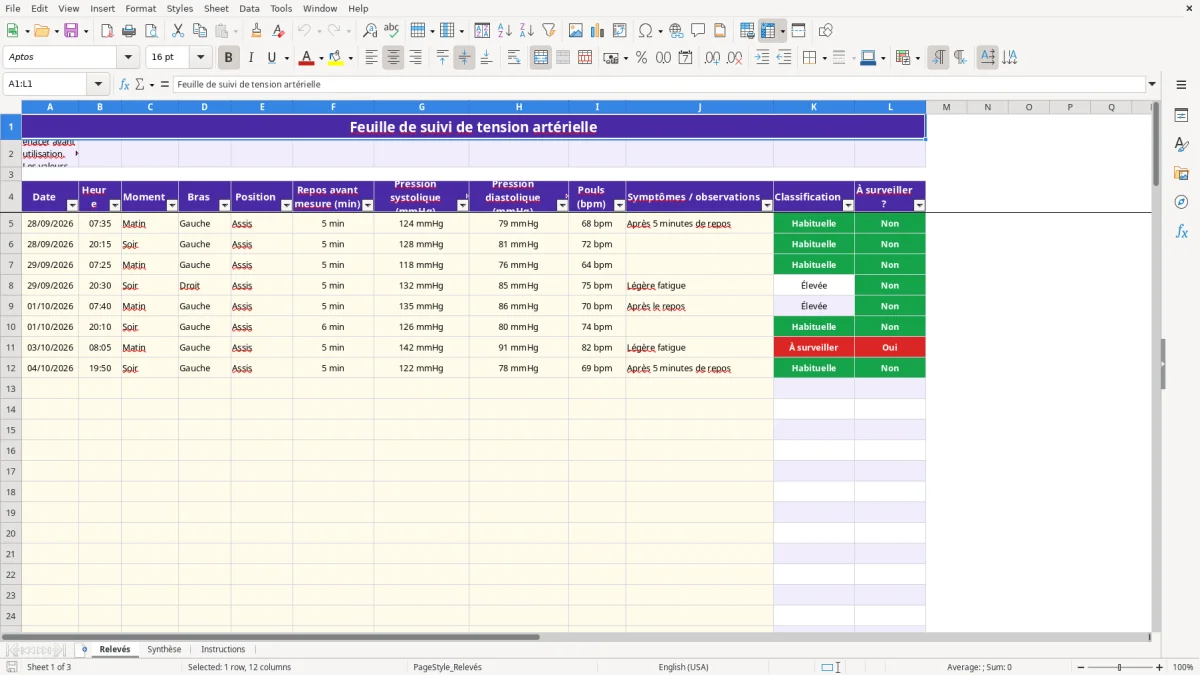The image size is (1200, 675).
Task: Open the Sheet menu
Action: tap(216, 8)
